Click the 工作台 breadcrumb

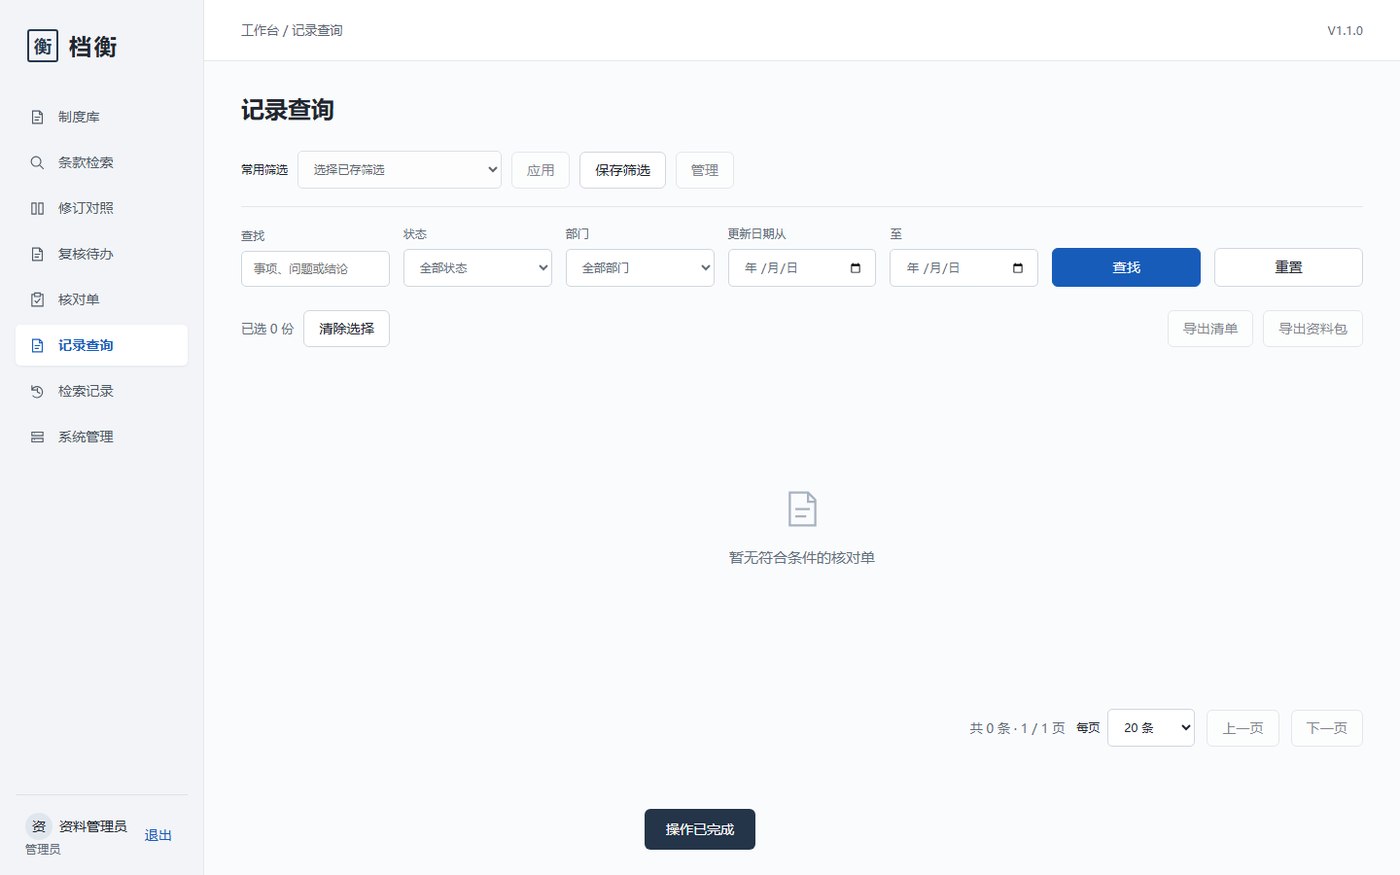pyautogui.click(x=260, y=30)
